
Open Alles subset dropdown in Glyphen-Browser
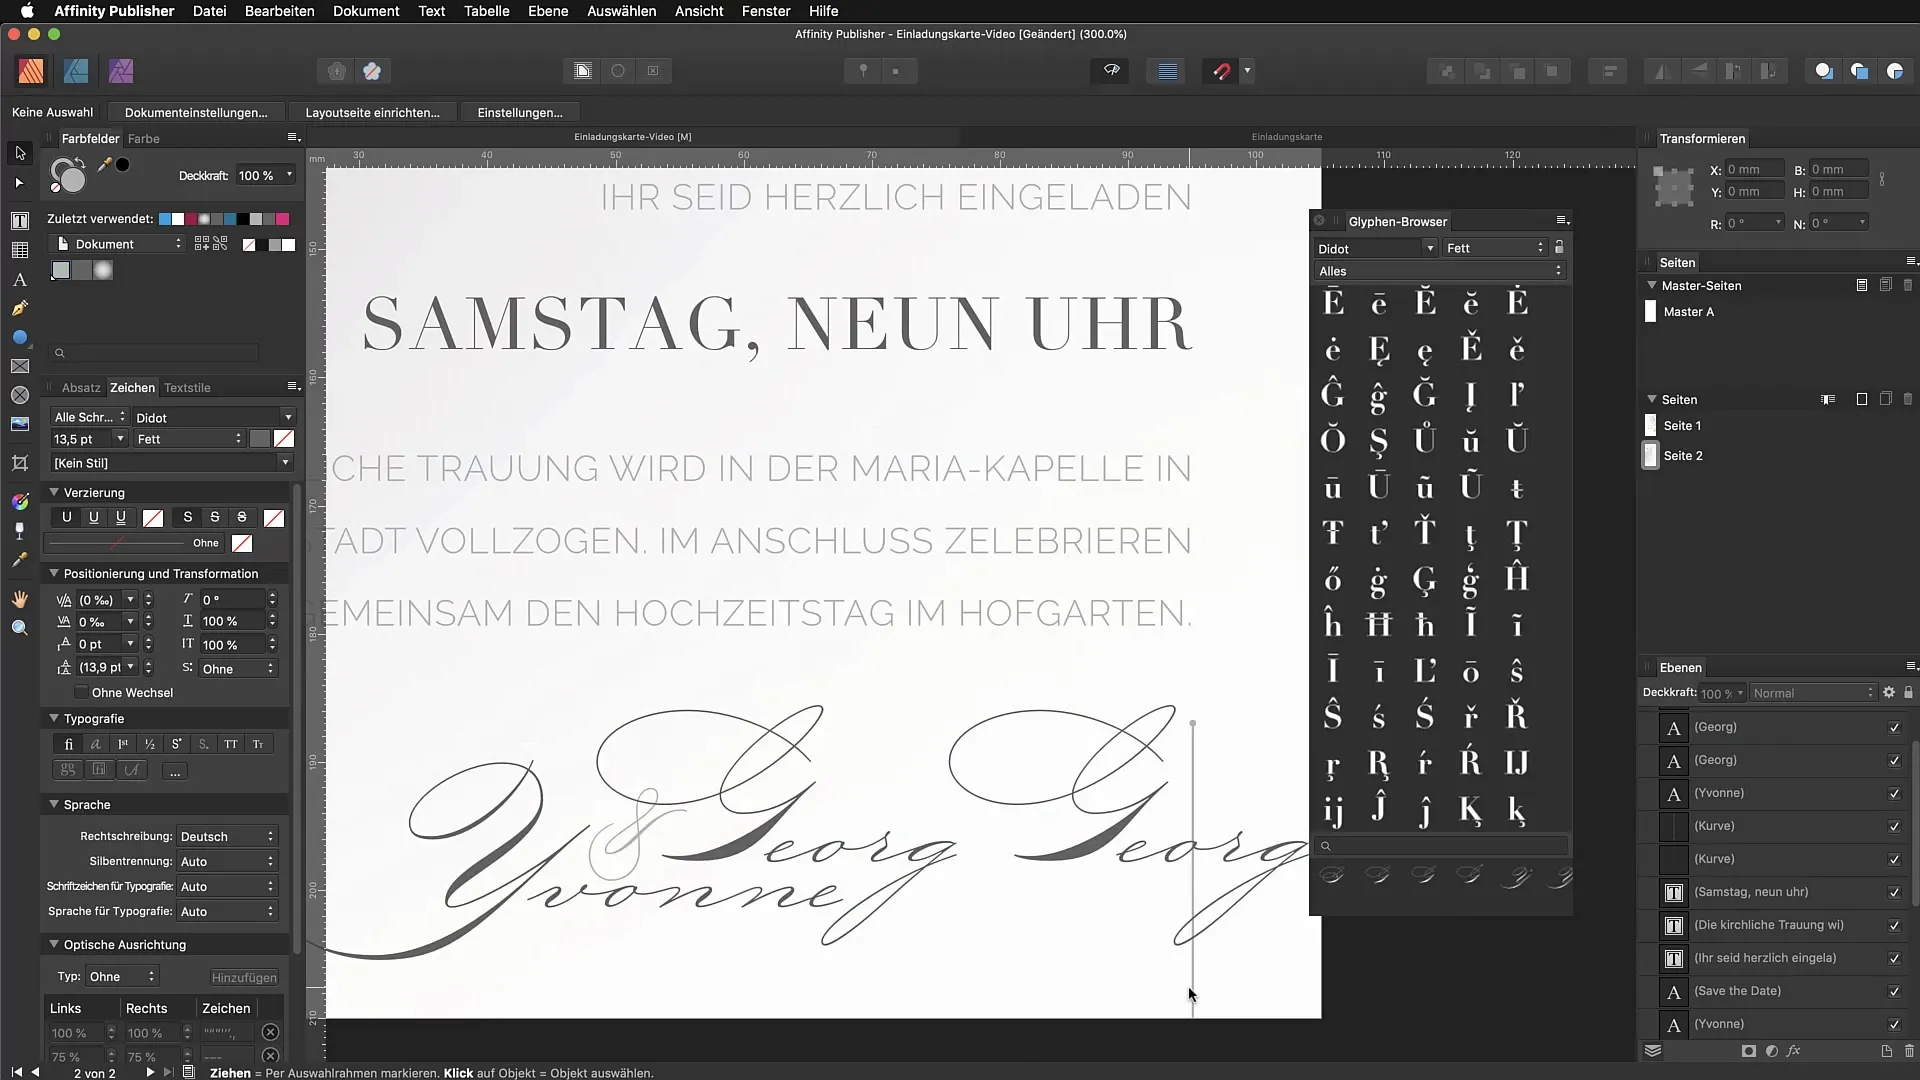(x=1439, y=271)
